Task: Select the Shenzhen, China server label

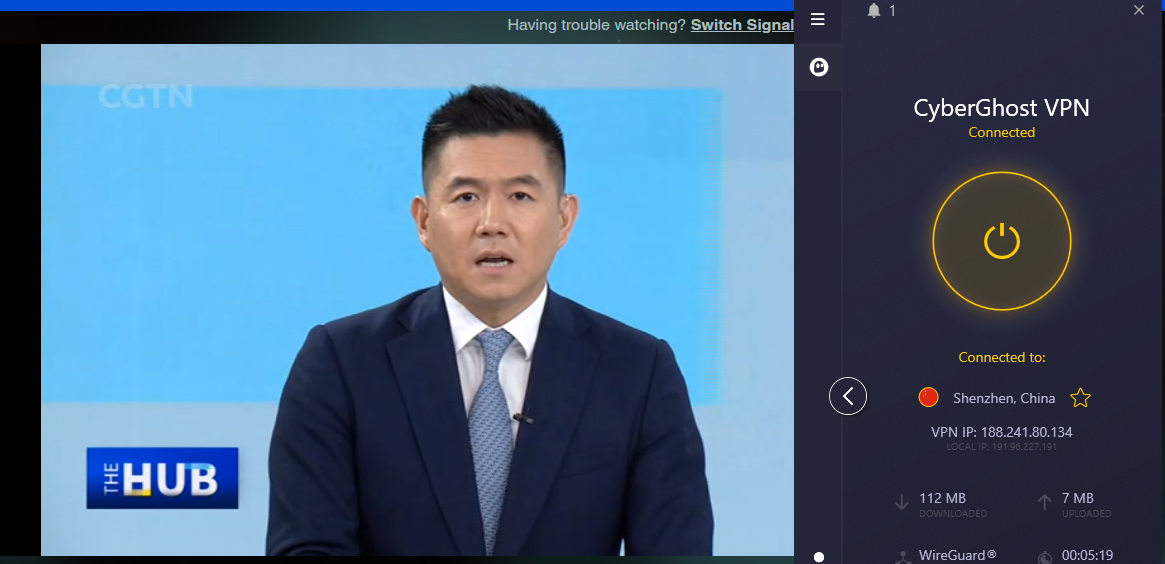Action: 1004,398
